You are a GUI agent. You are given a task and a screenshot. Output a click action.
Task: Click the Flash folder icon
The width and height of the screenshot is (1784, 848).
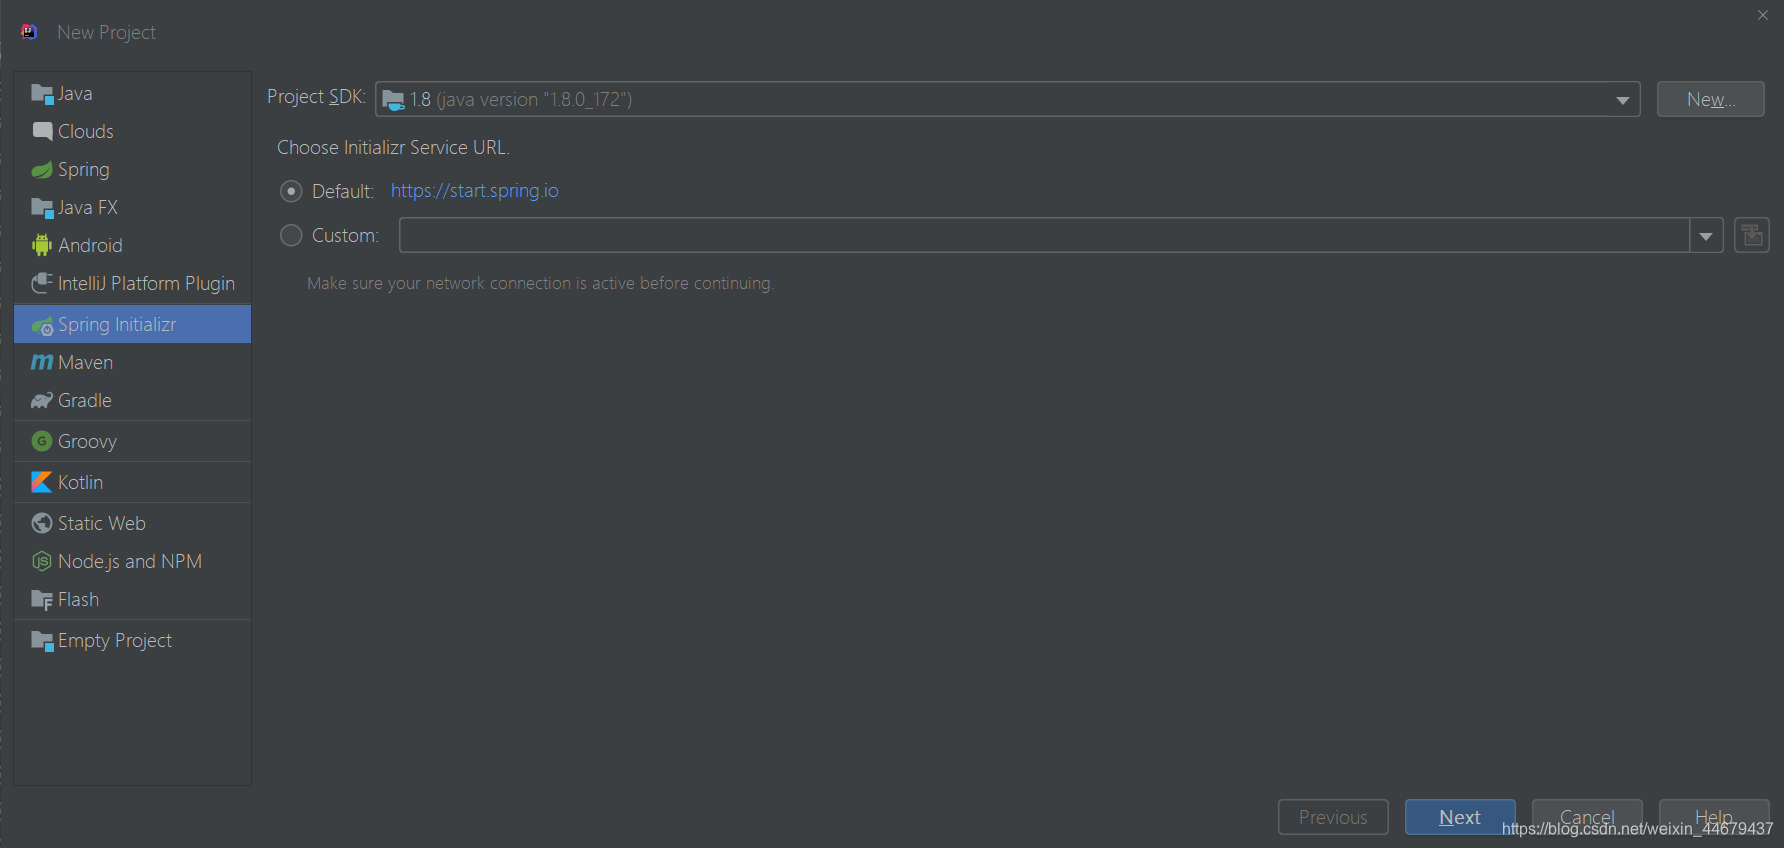tap(42, 600)
